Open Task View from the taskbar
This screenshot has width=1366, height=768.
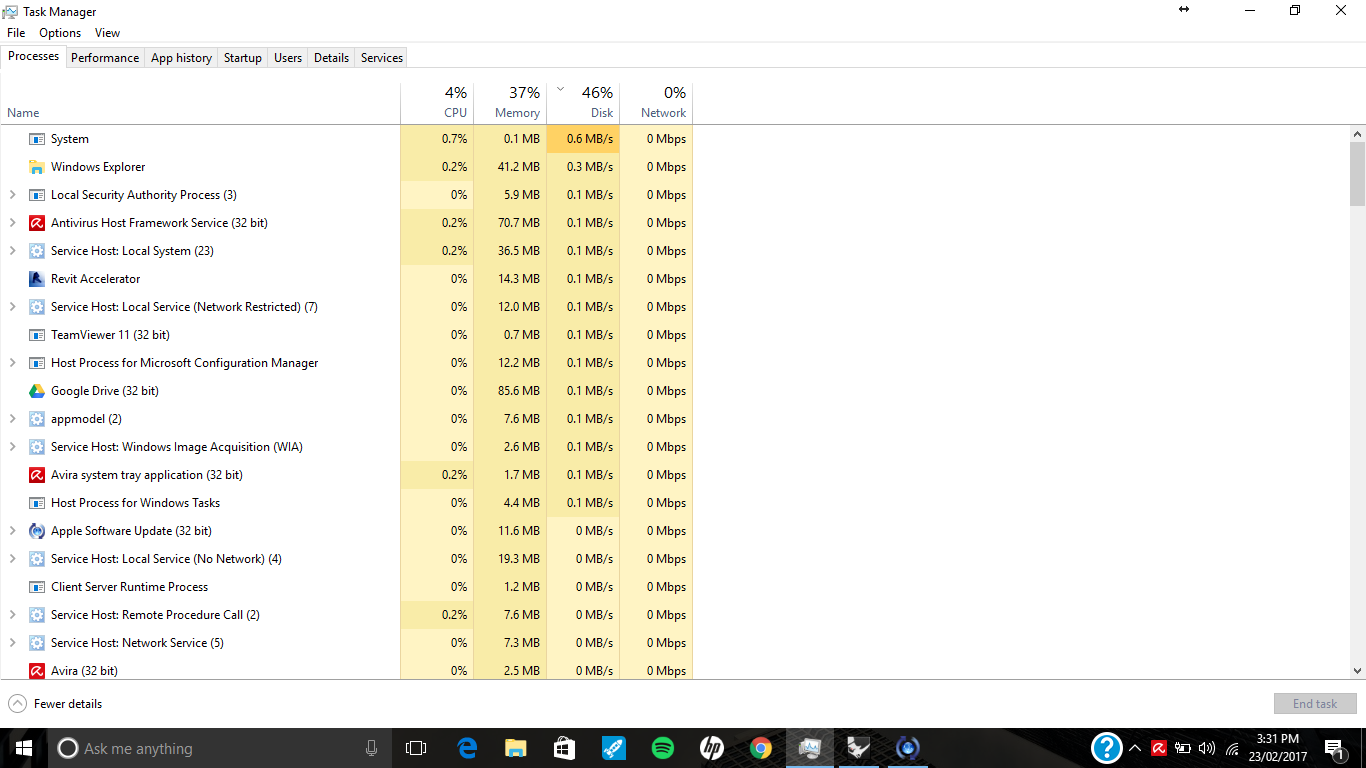click(x=416, y=748)
